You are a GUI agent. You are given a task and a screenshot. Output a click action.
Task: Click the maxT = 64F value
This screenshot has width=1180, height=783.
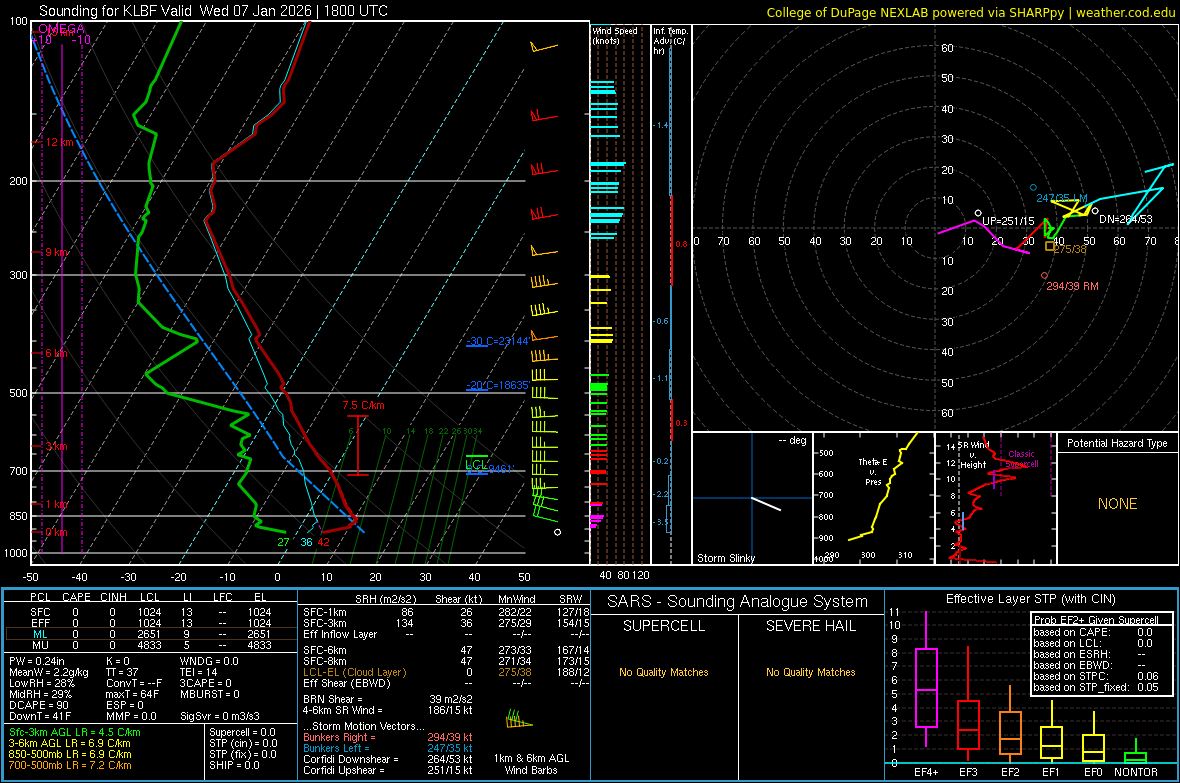tap(132, 694)
